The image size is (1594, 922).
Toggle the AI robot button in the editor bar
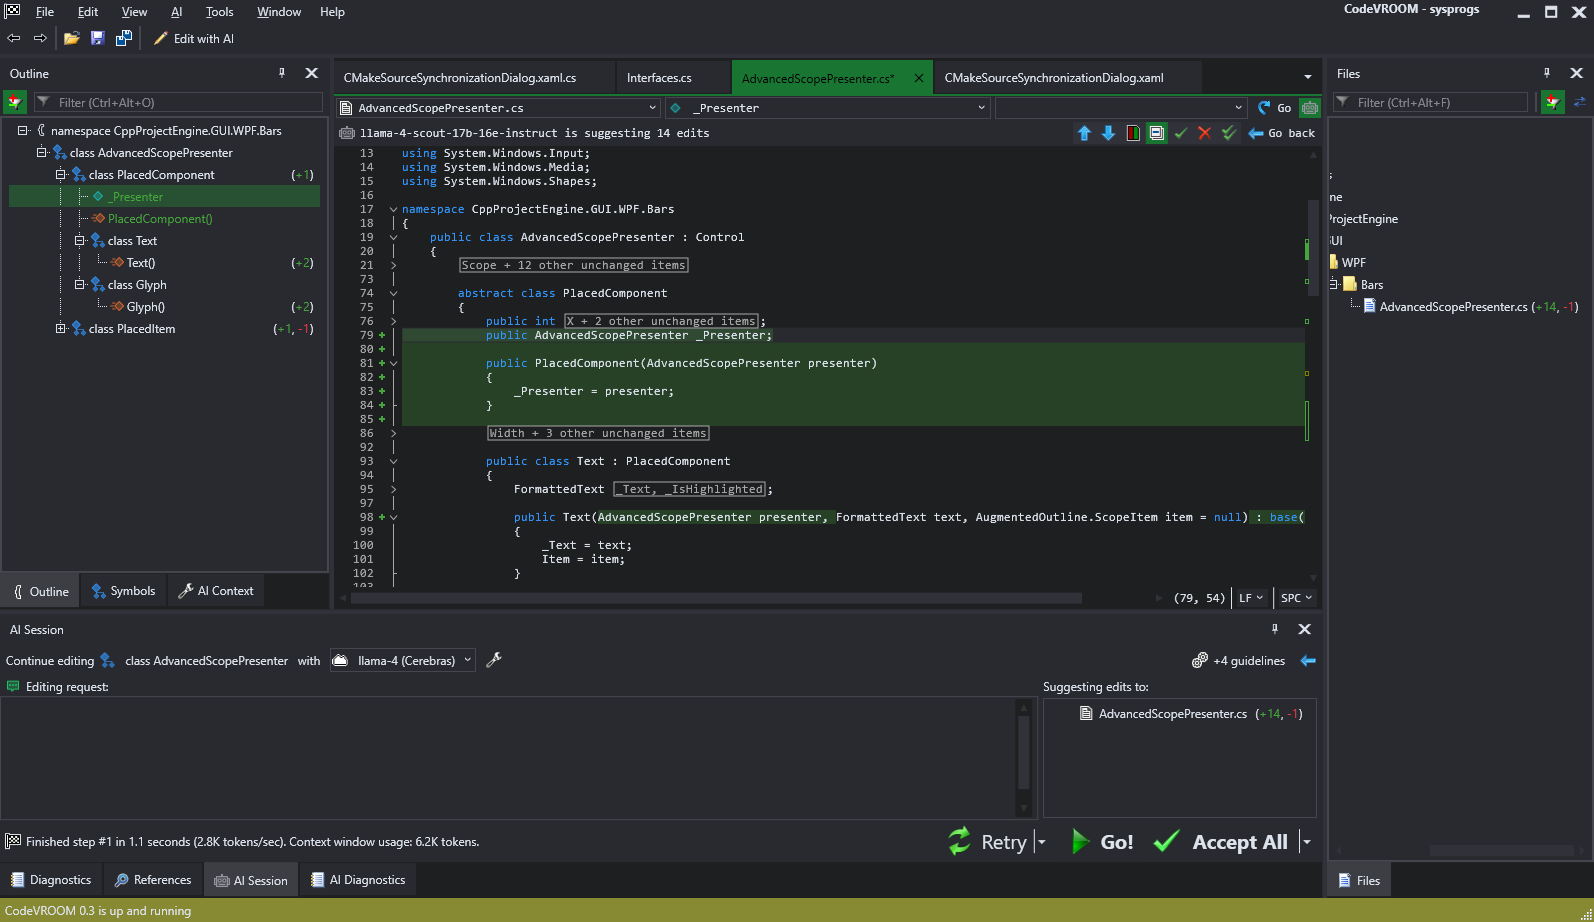tap(1310, 108)
